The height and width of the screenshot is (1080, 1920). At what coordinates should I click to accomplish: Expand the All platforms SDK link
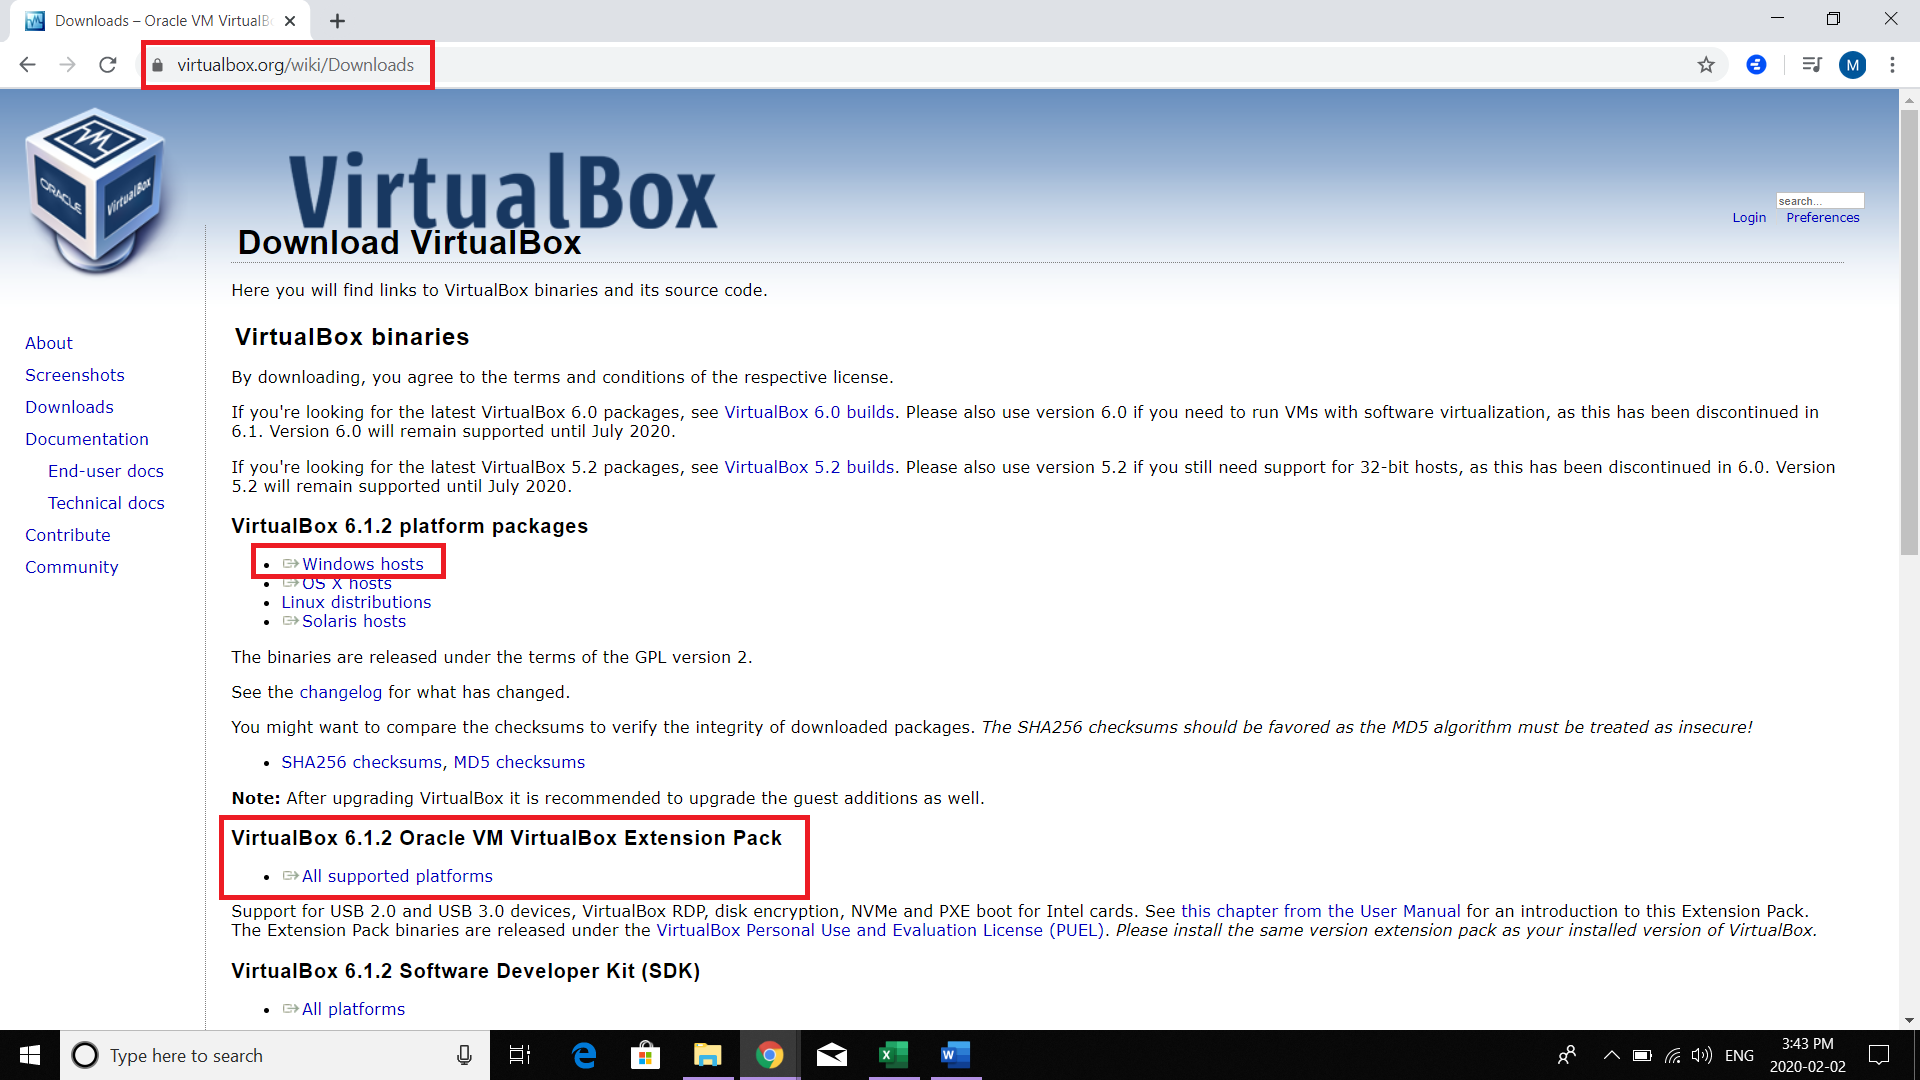pyautogui.click(x=353, y=1007)
